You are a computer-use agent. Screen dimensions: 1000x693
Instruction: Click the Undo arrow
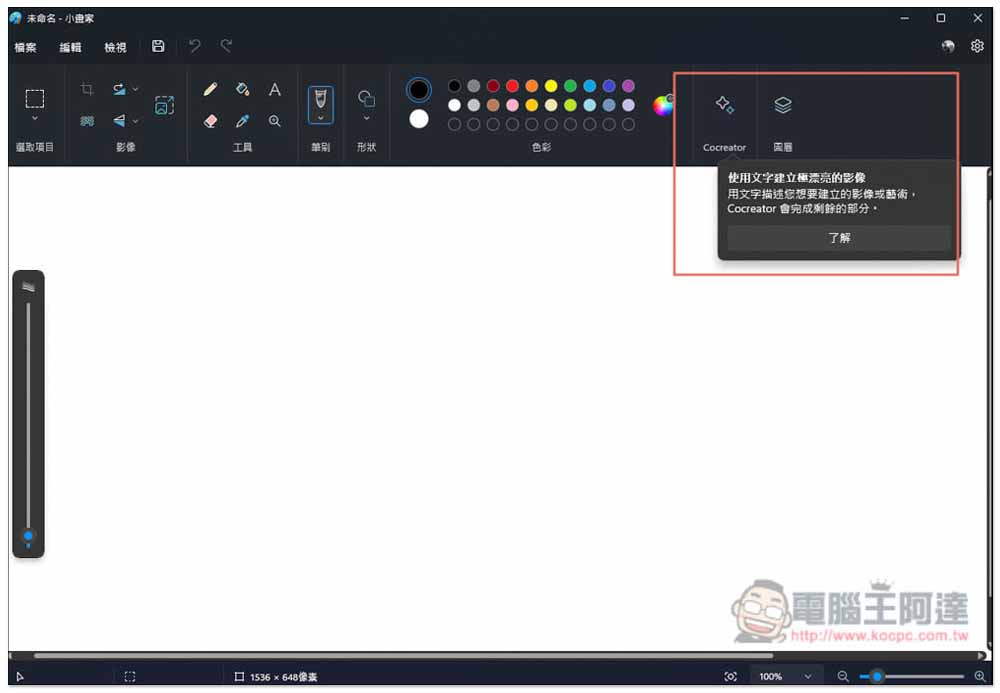194,46
